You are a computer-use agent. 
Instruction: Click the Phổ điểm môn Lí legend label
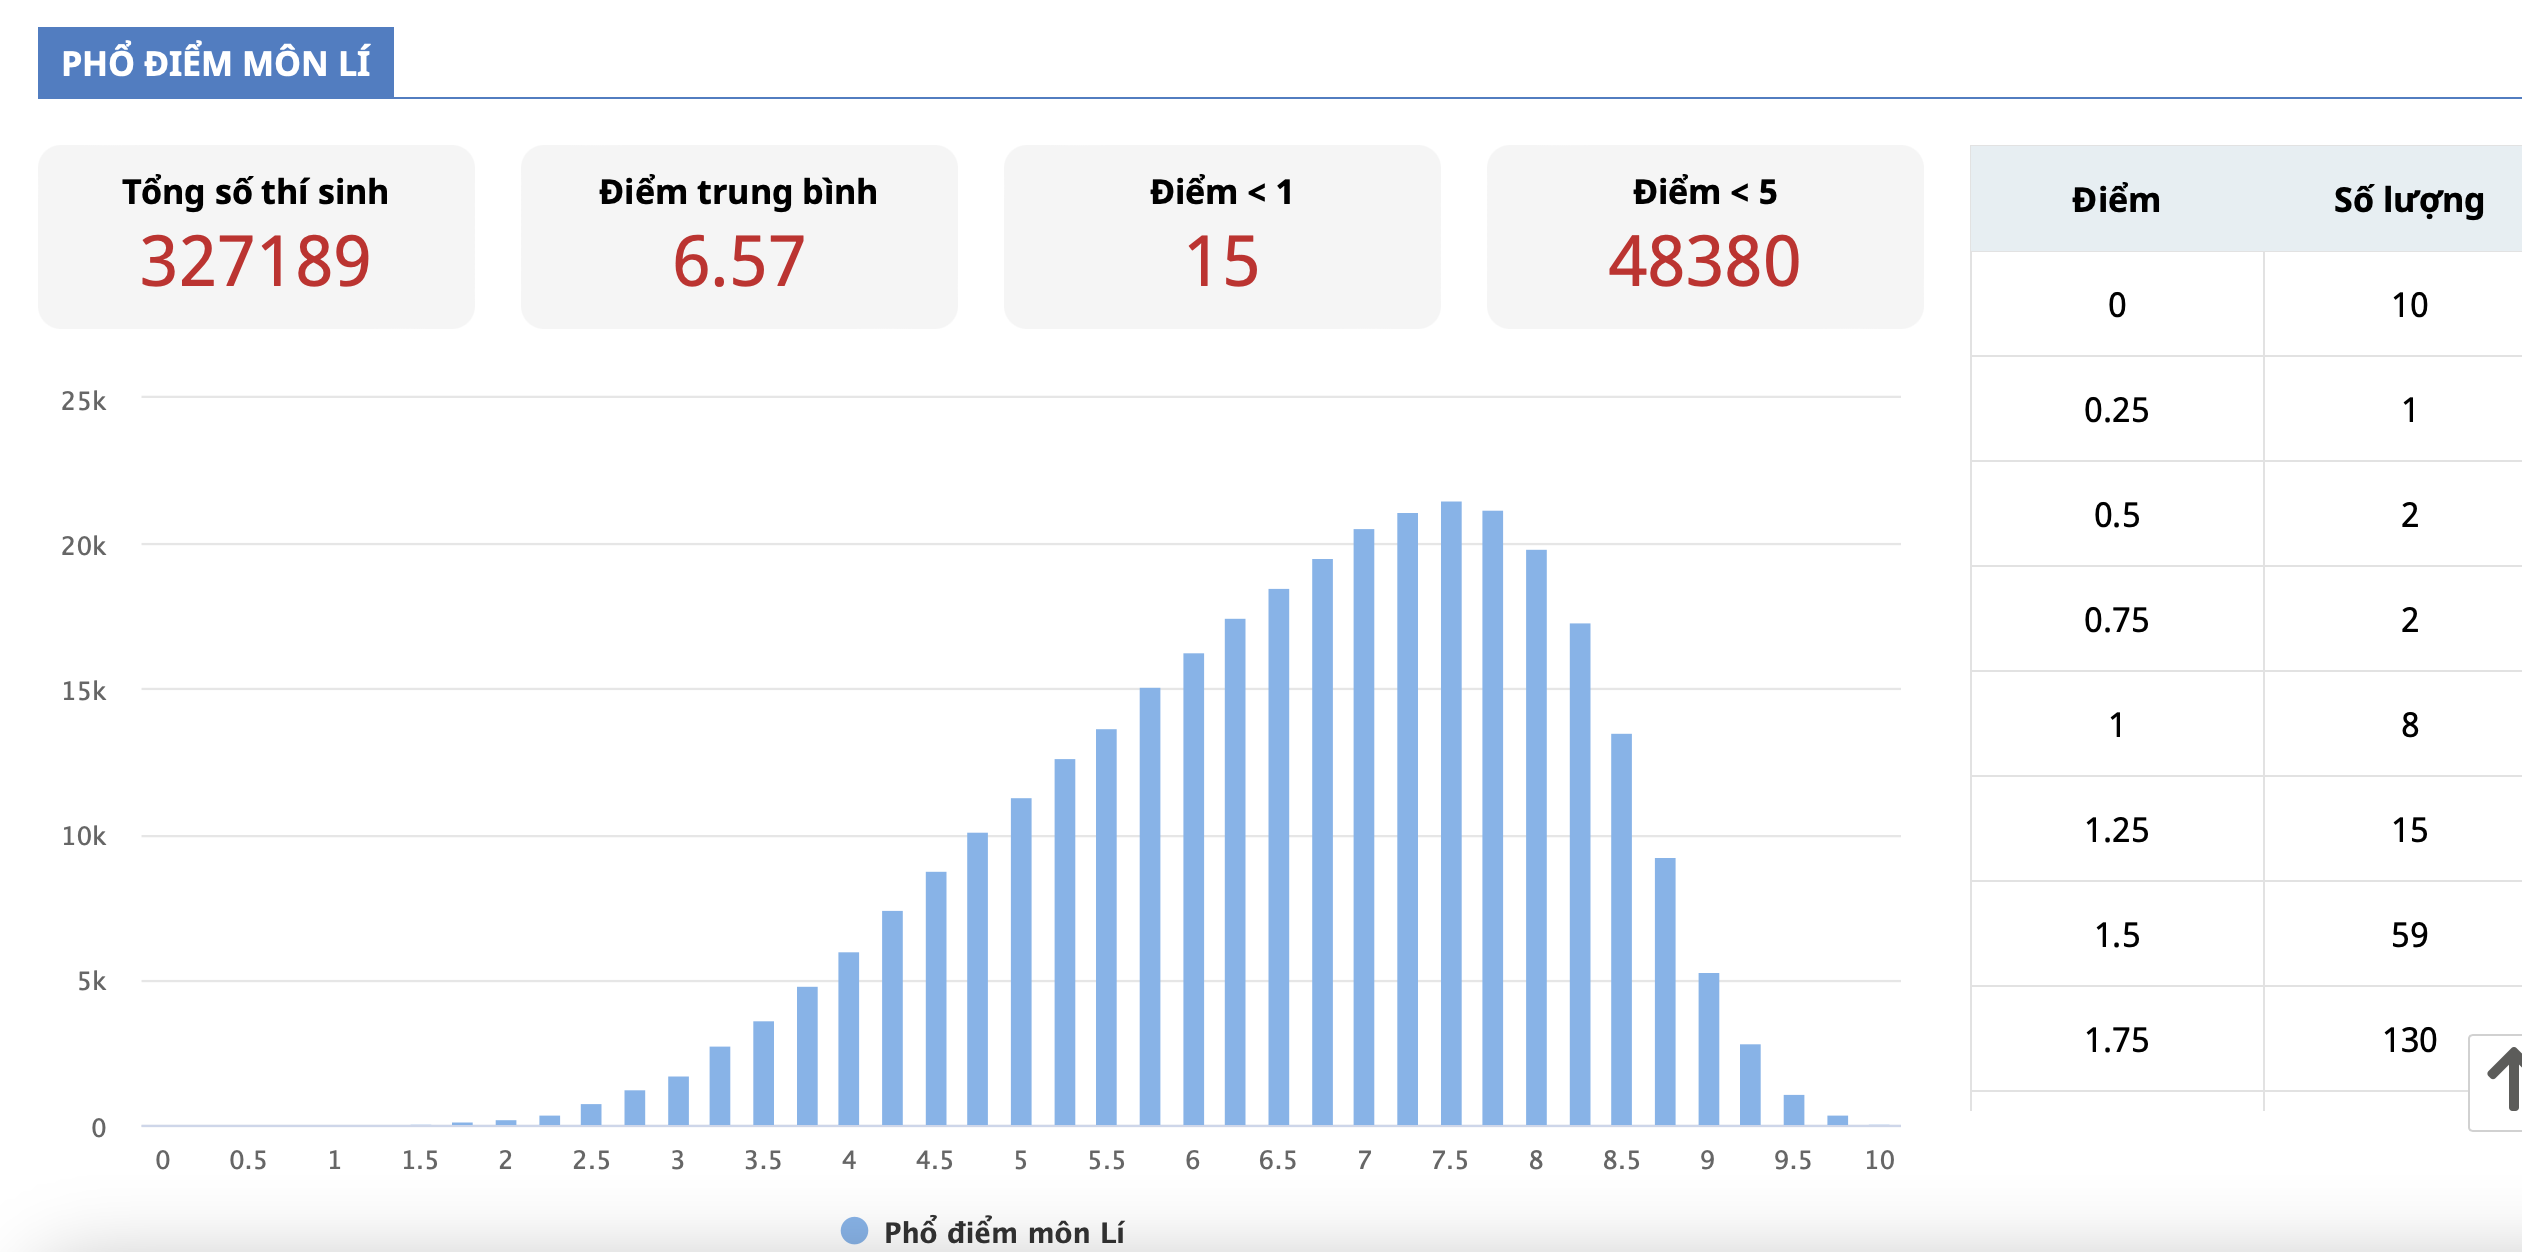click(1003, 1232)
